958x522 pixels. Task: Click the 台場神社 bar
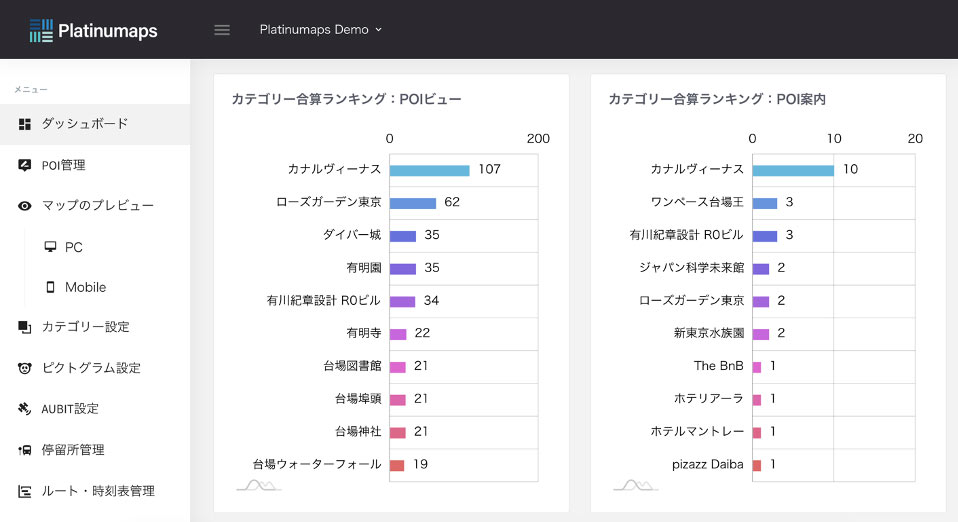click(398, 433)
